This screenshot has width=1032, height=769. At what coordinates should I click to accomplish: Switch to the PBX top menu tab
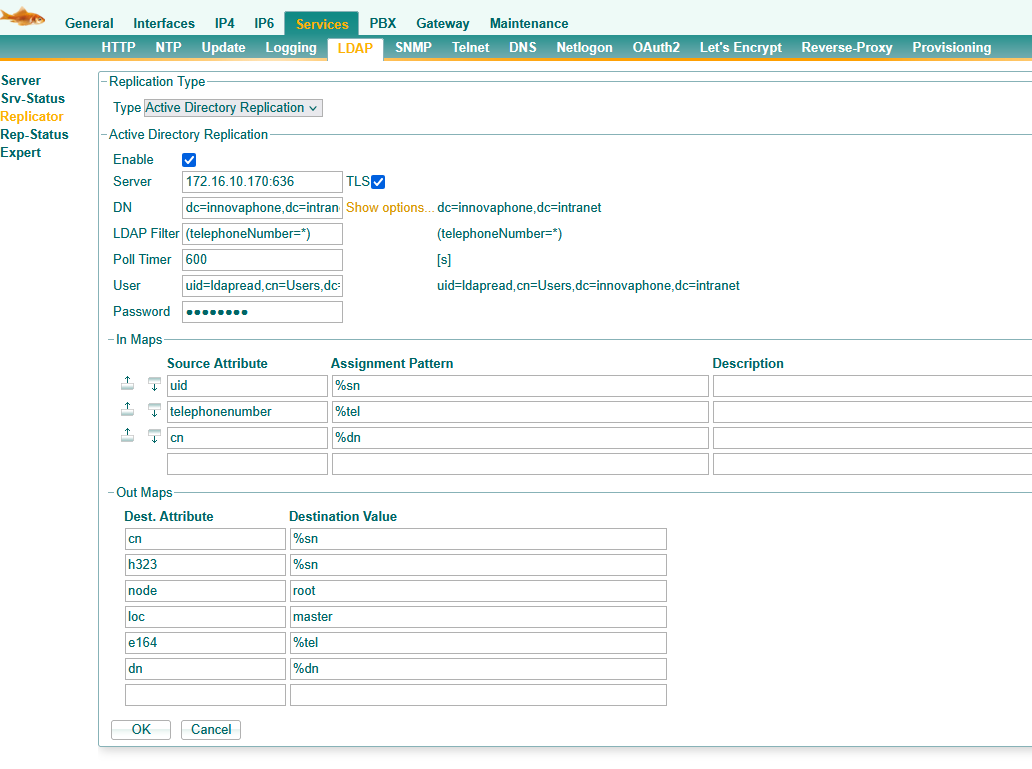tap(382, 24)
